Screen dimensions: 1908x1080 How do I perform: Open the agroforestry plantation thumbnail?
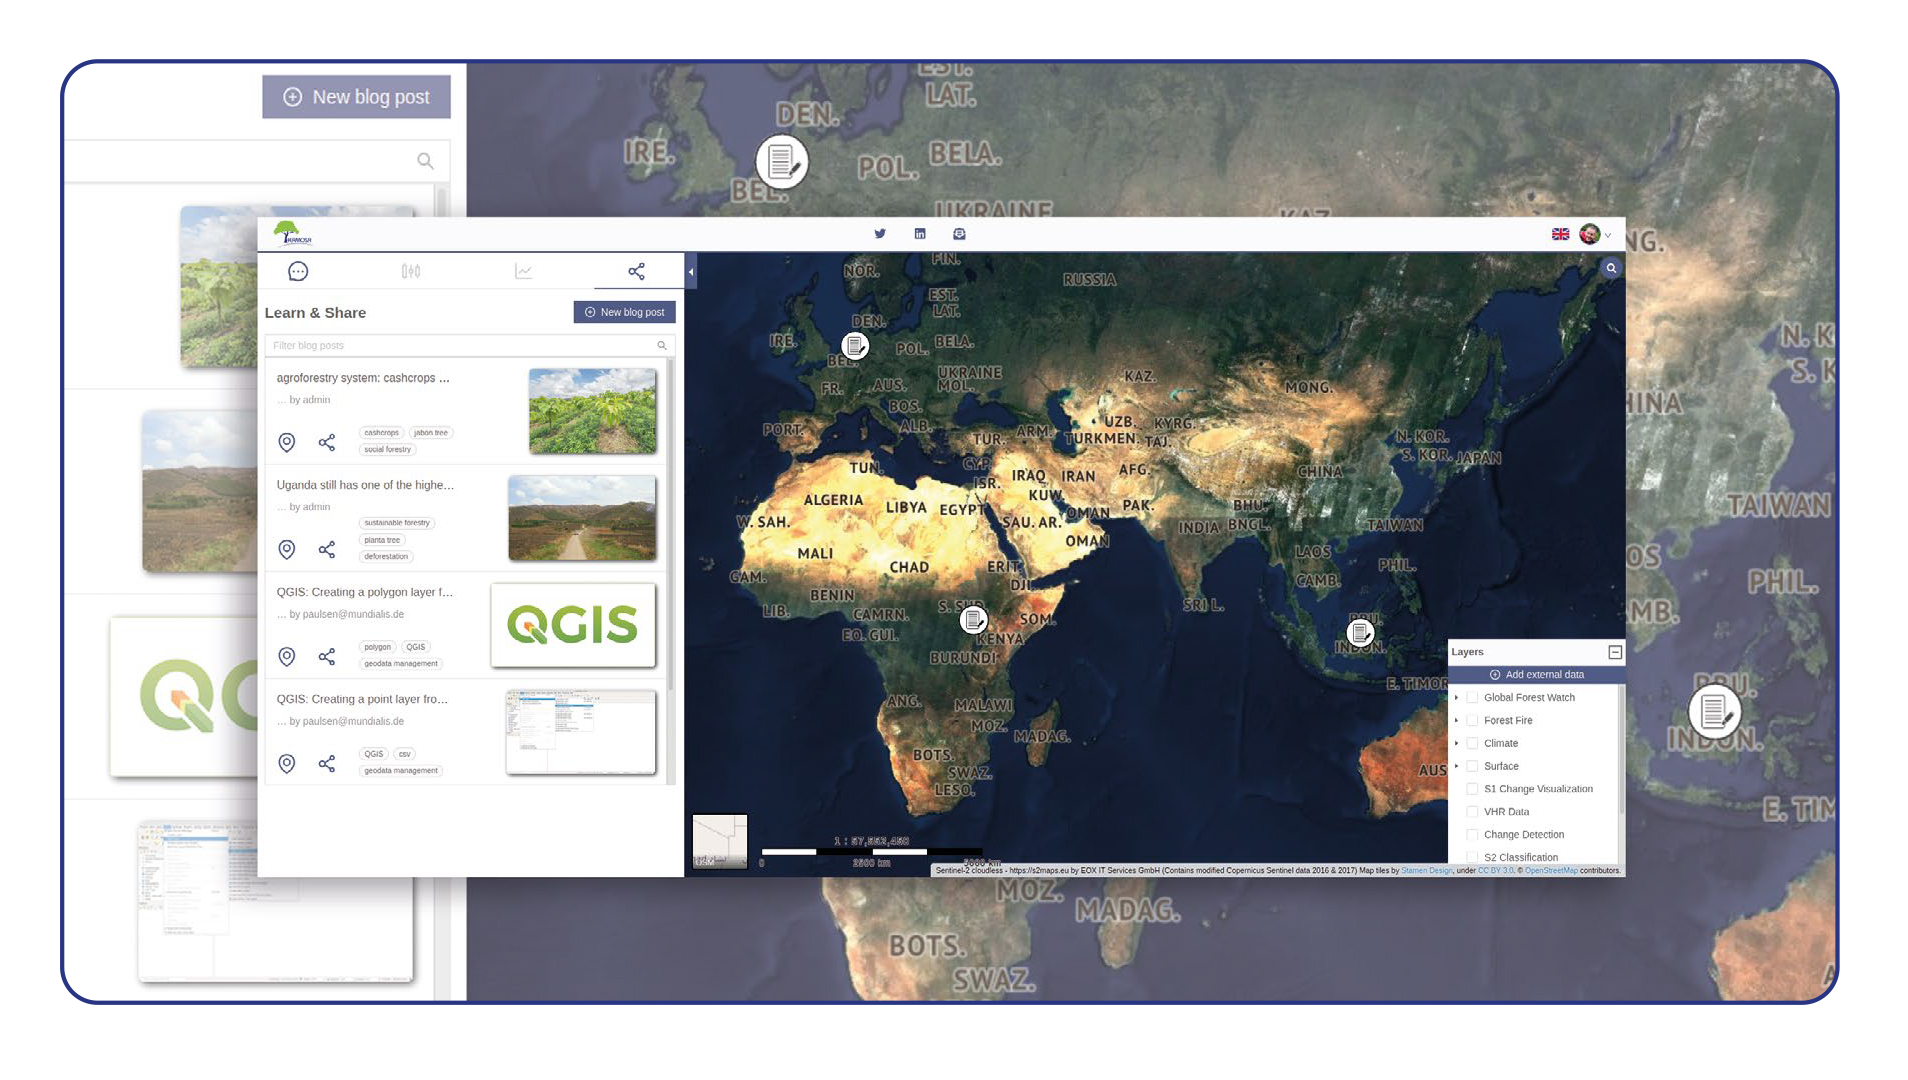click(592, 410)
